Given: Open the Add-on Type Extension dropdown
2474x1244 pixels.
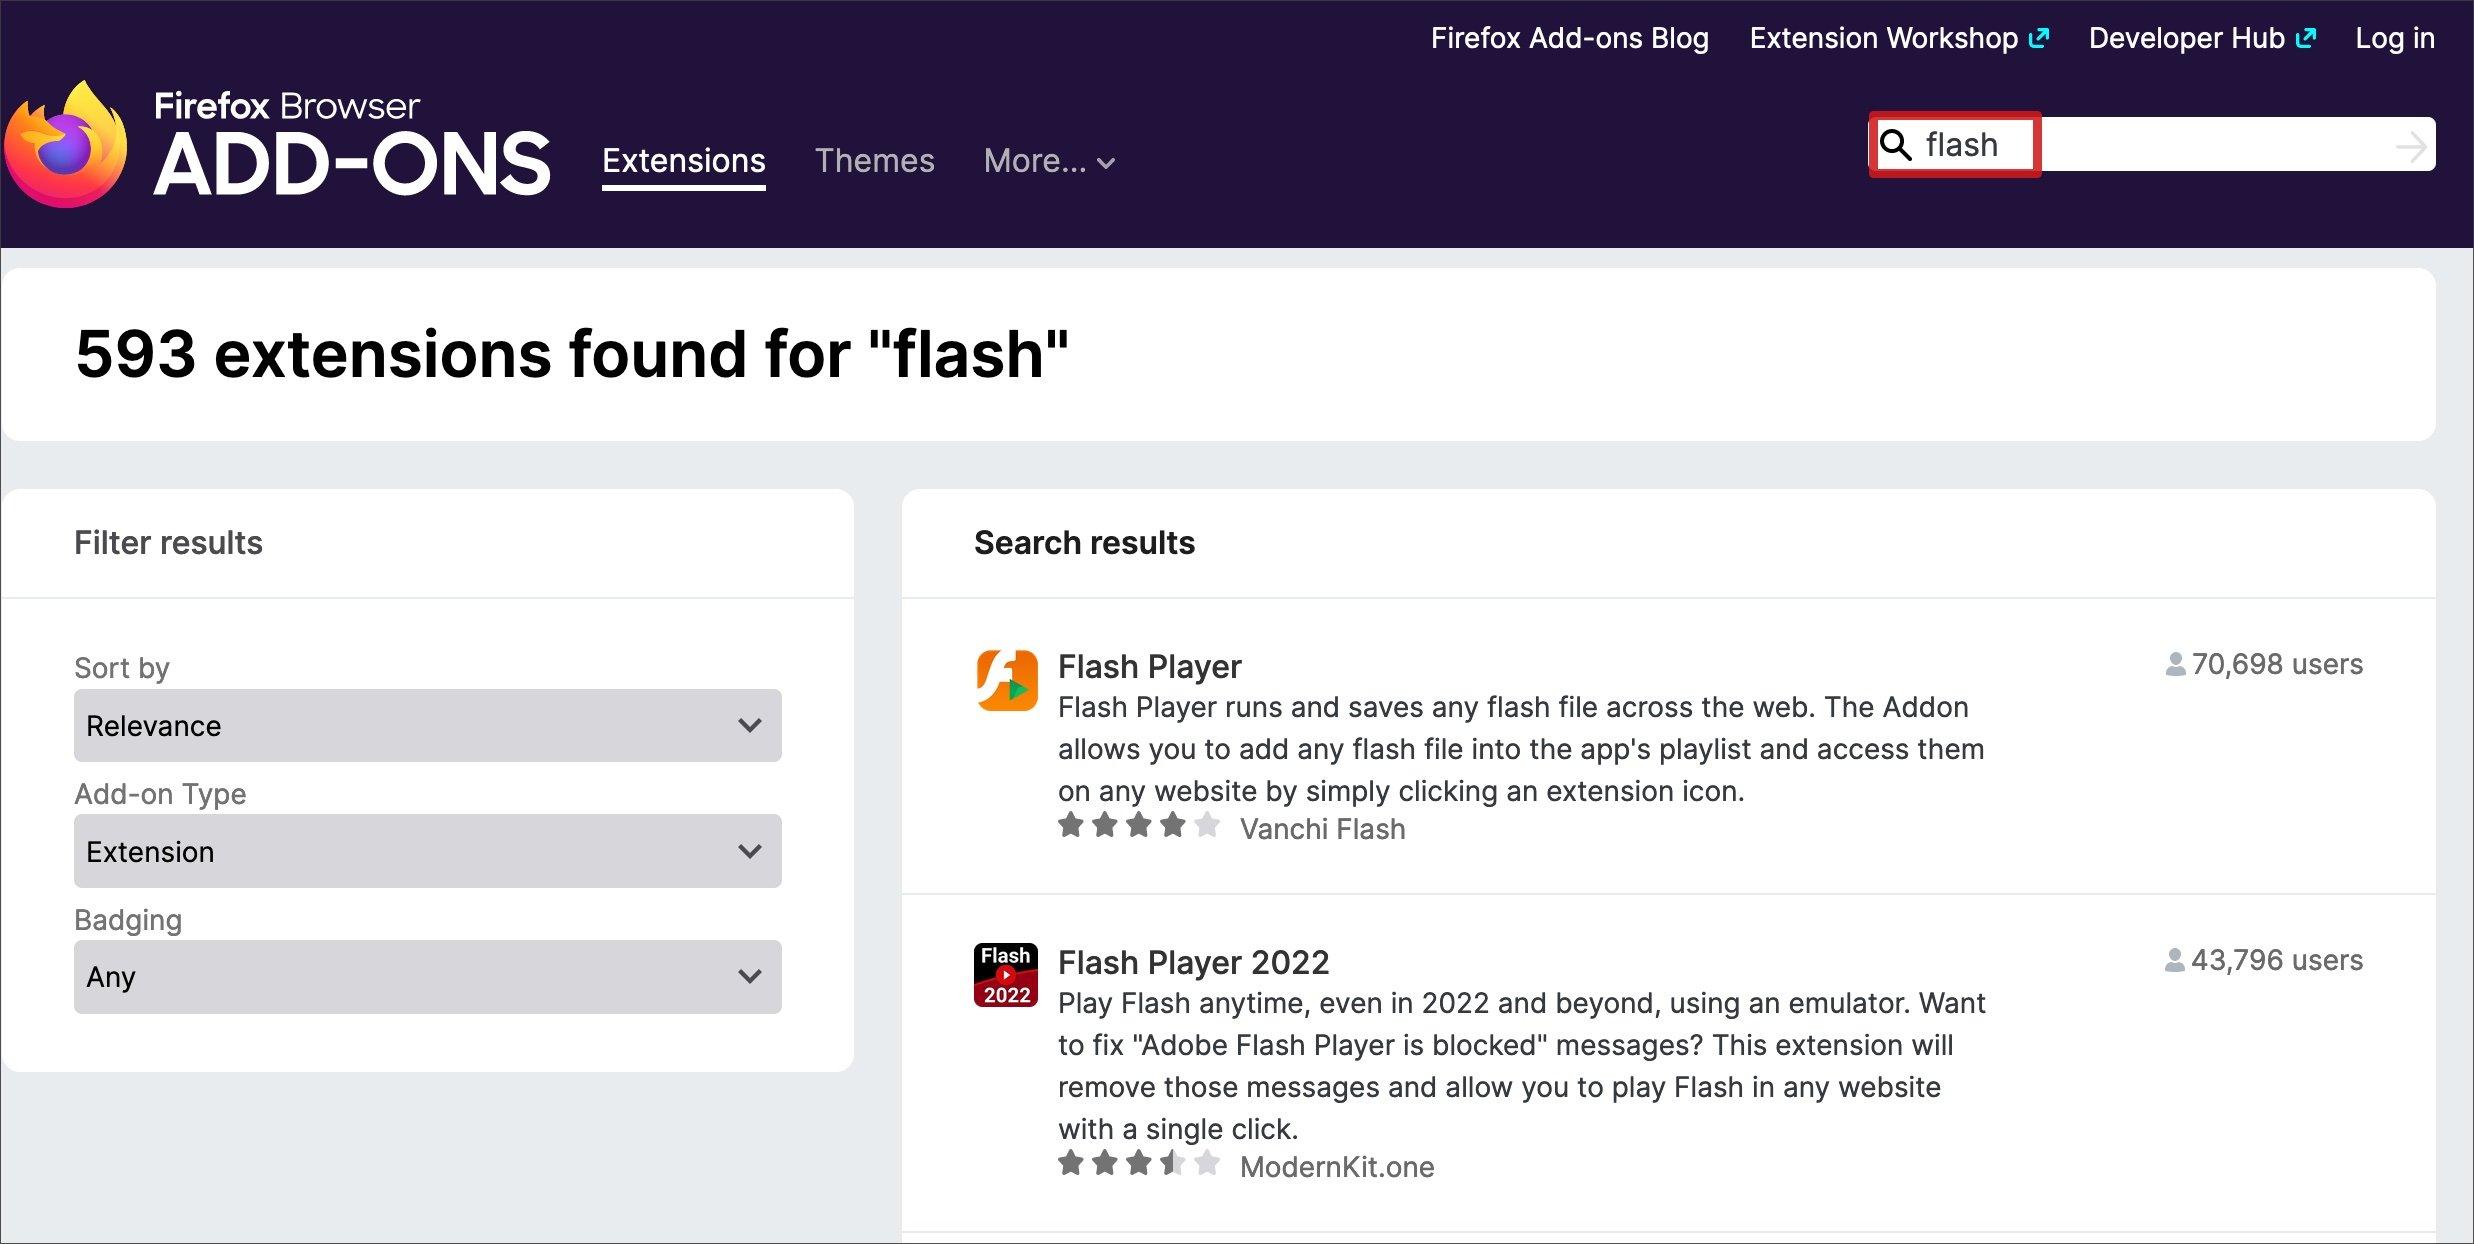Looking at the screenshot, I should click(427, 851).
